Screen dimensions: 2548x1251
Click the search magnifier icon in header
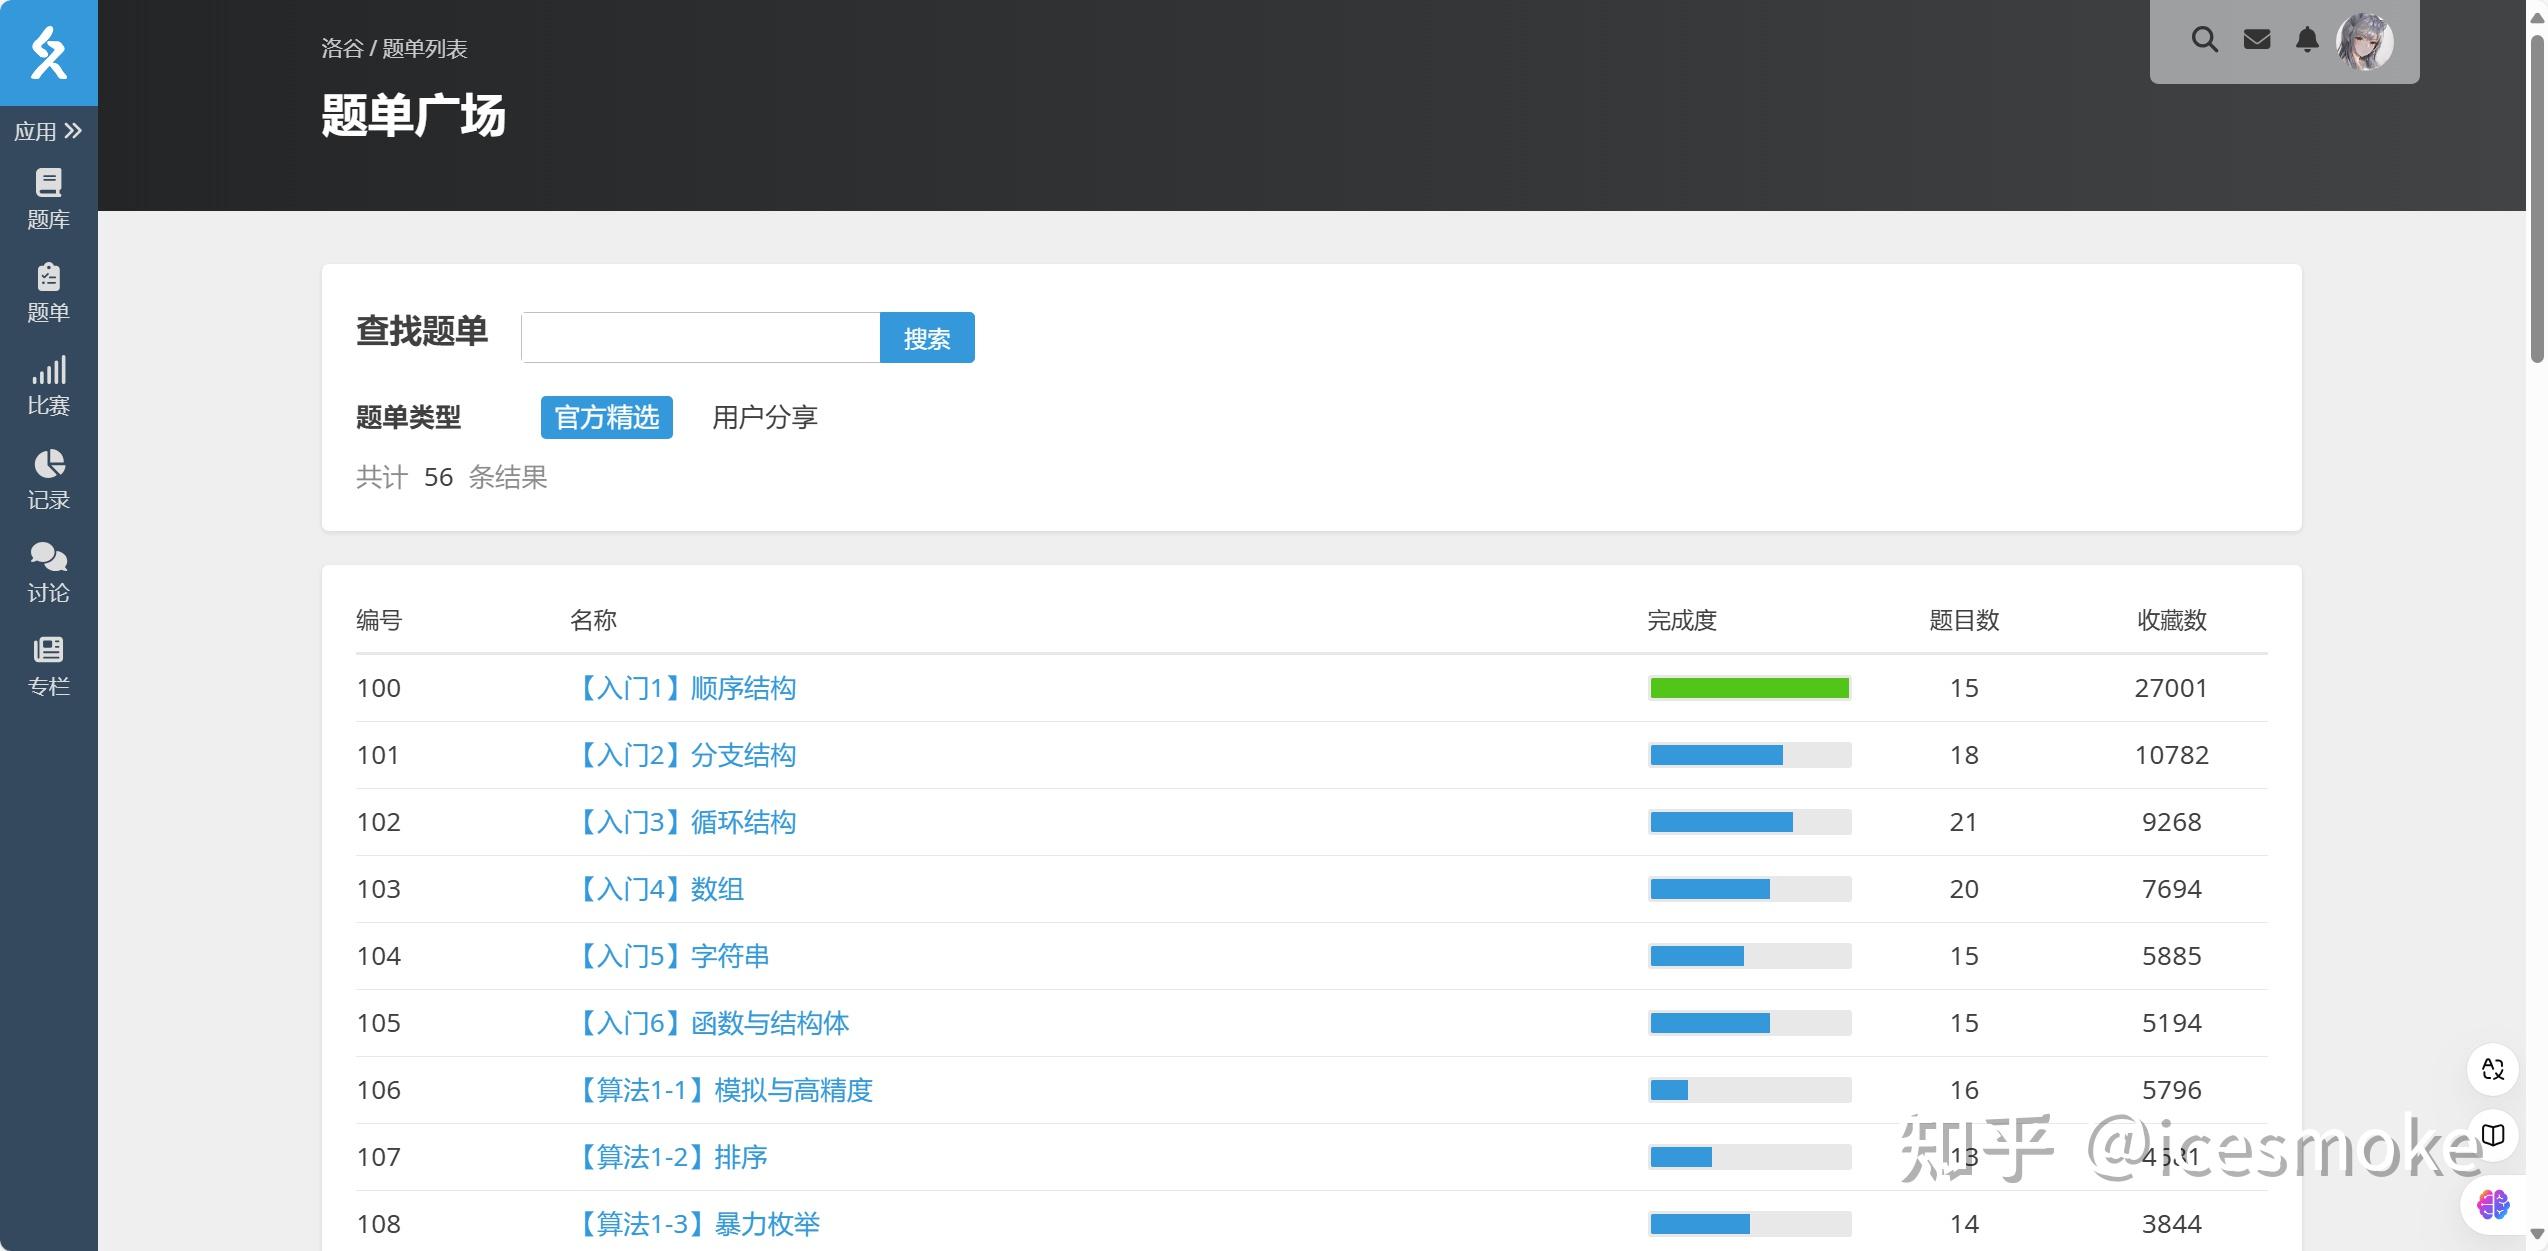coord(2204,40)
